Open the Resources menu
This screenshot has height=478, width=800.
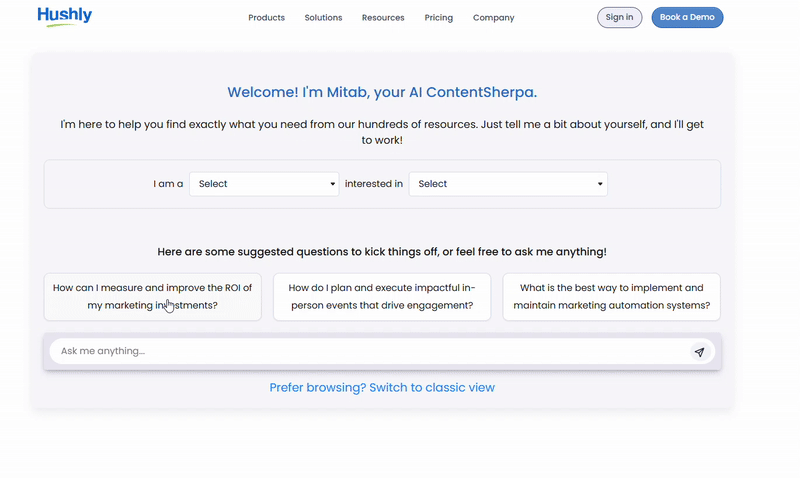(x=383, y=18)
